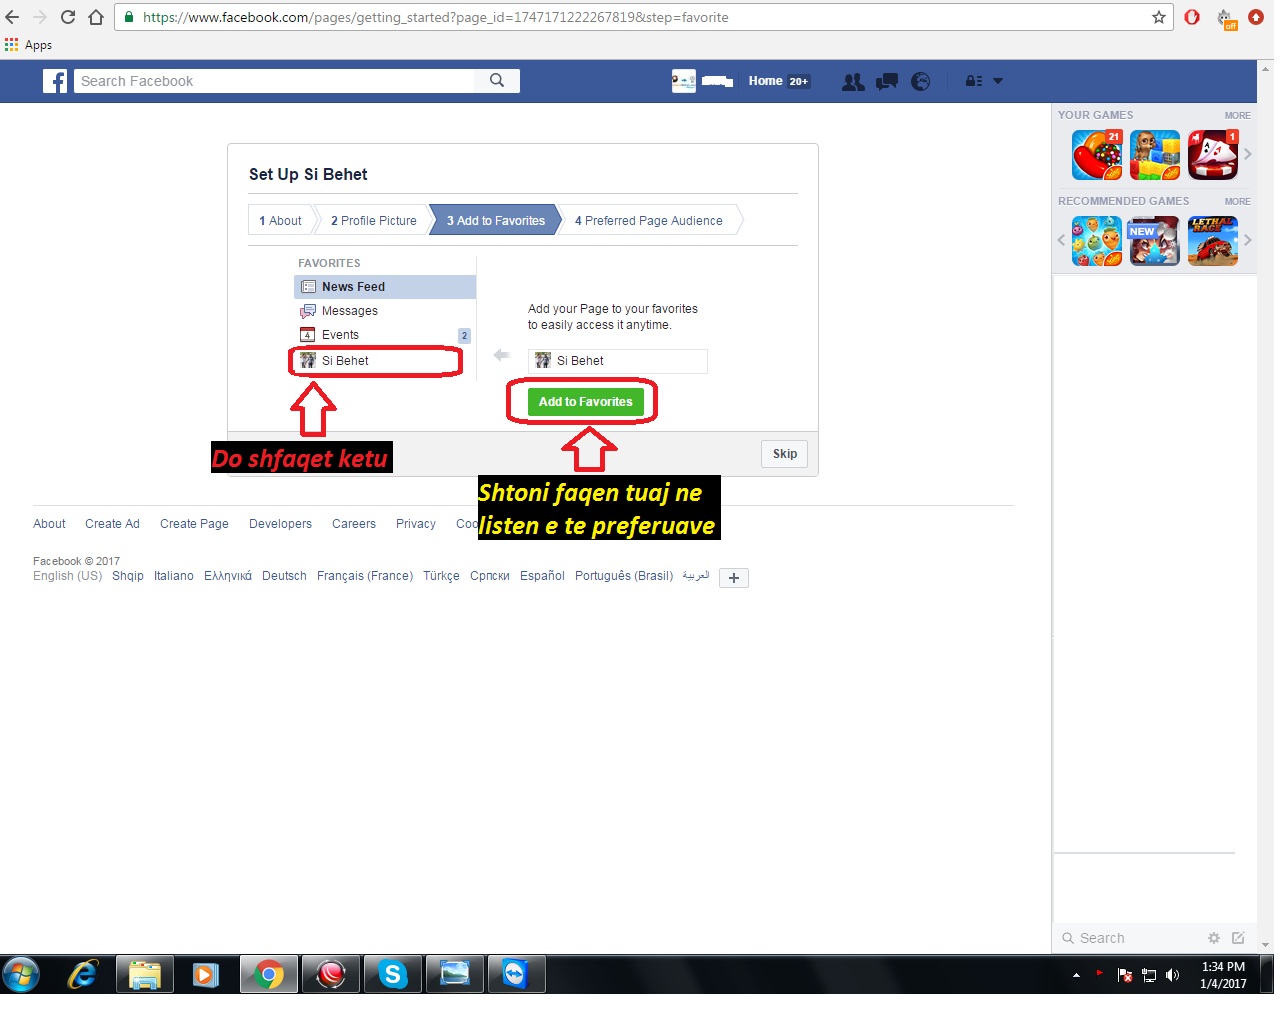
Task: Open Messages icon in top bar
Action: 887,82
